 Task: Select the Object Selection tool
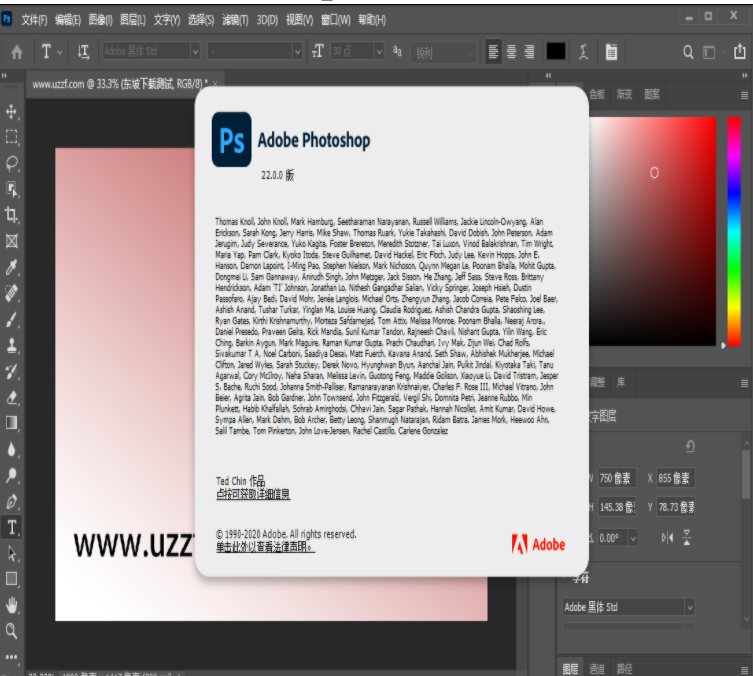[12, 189]
